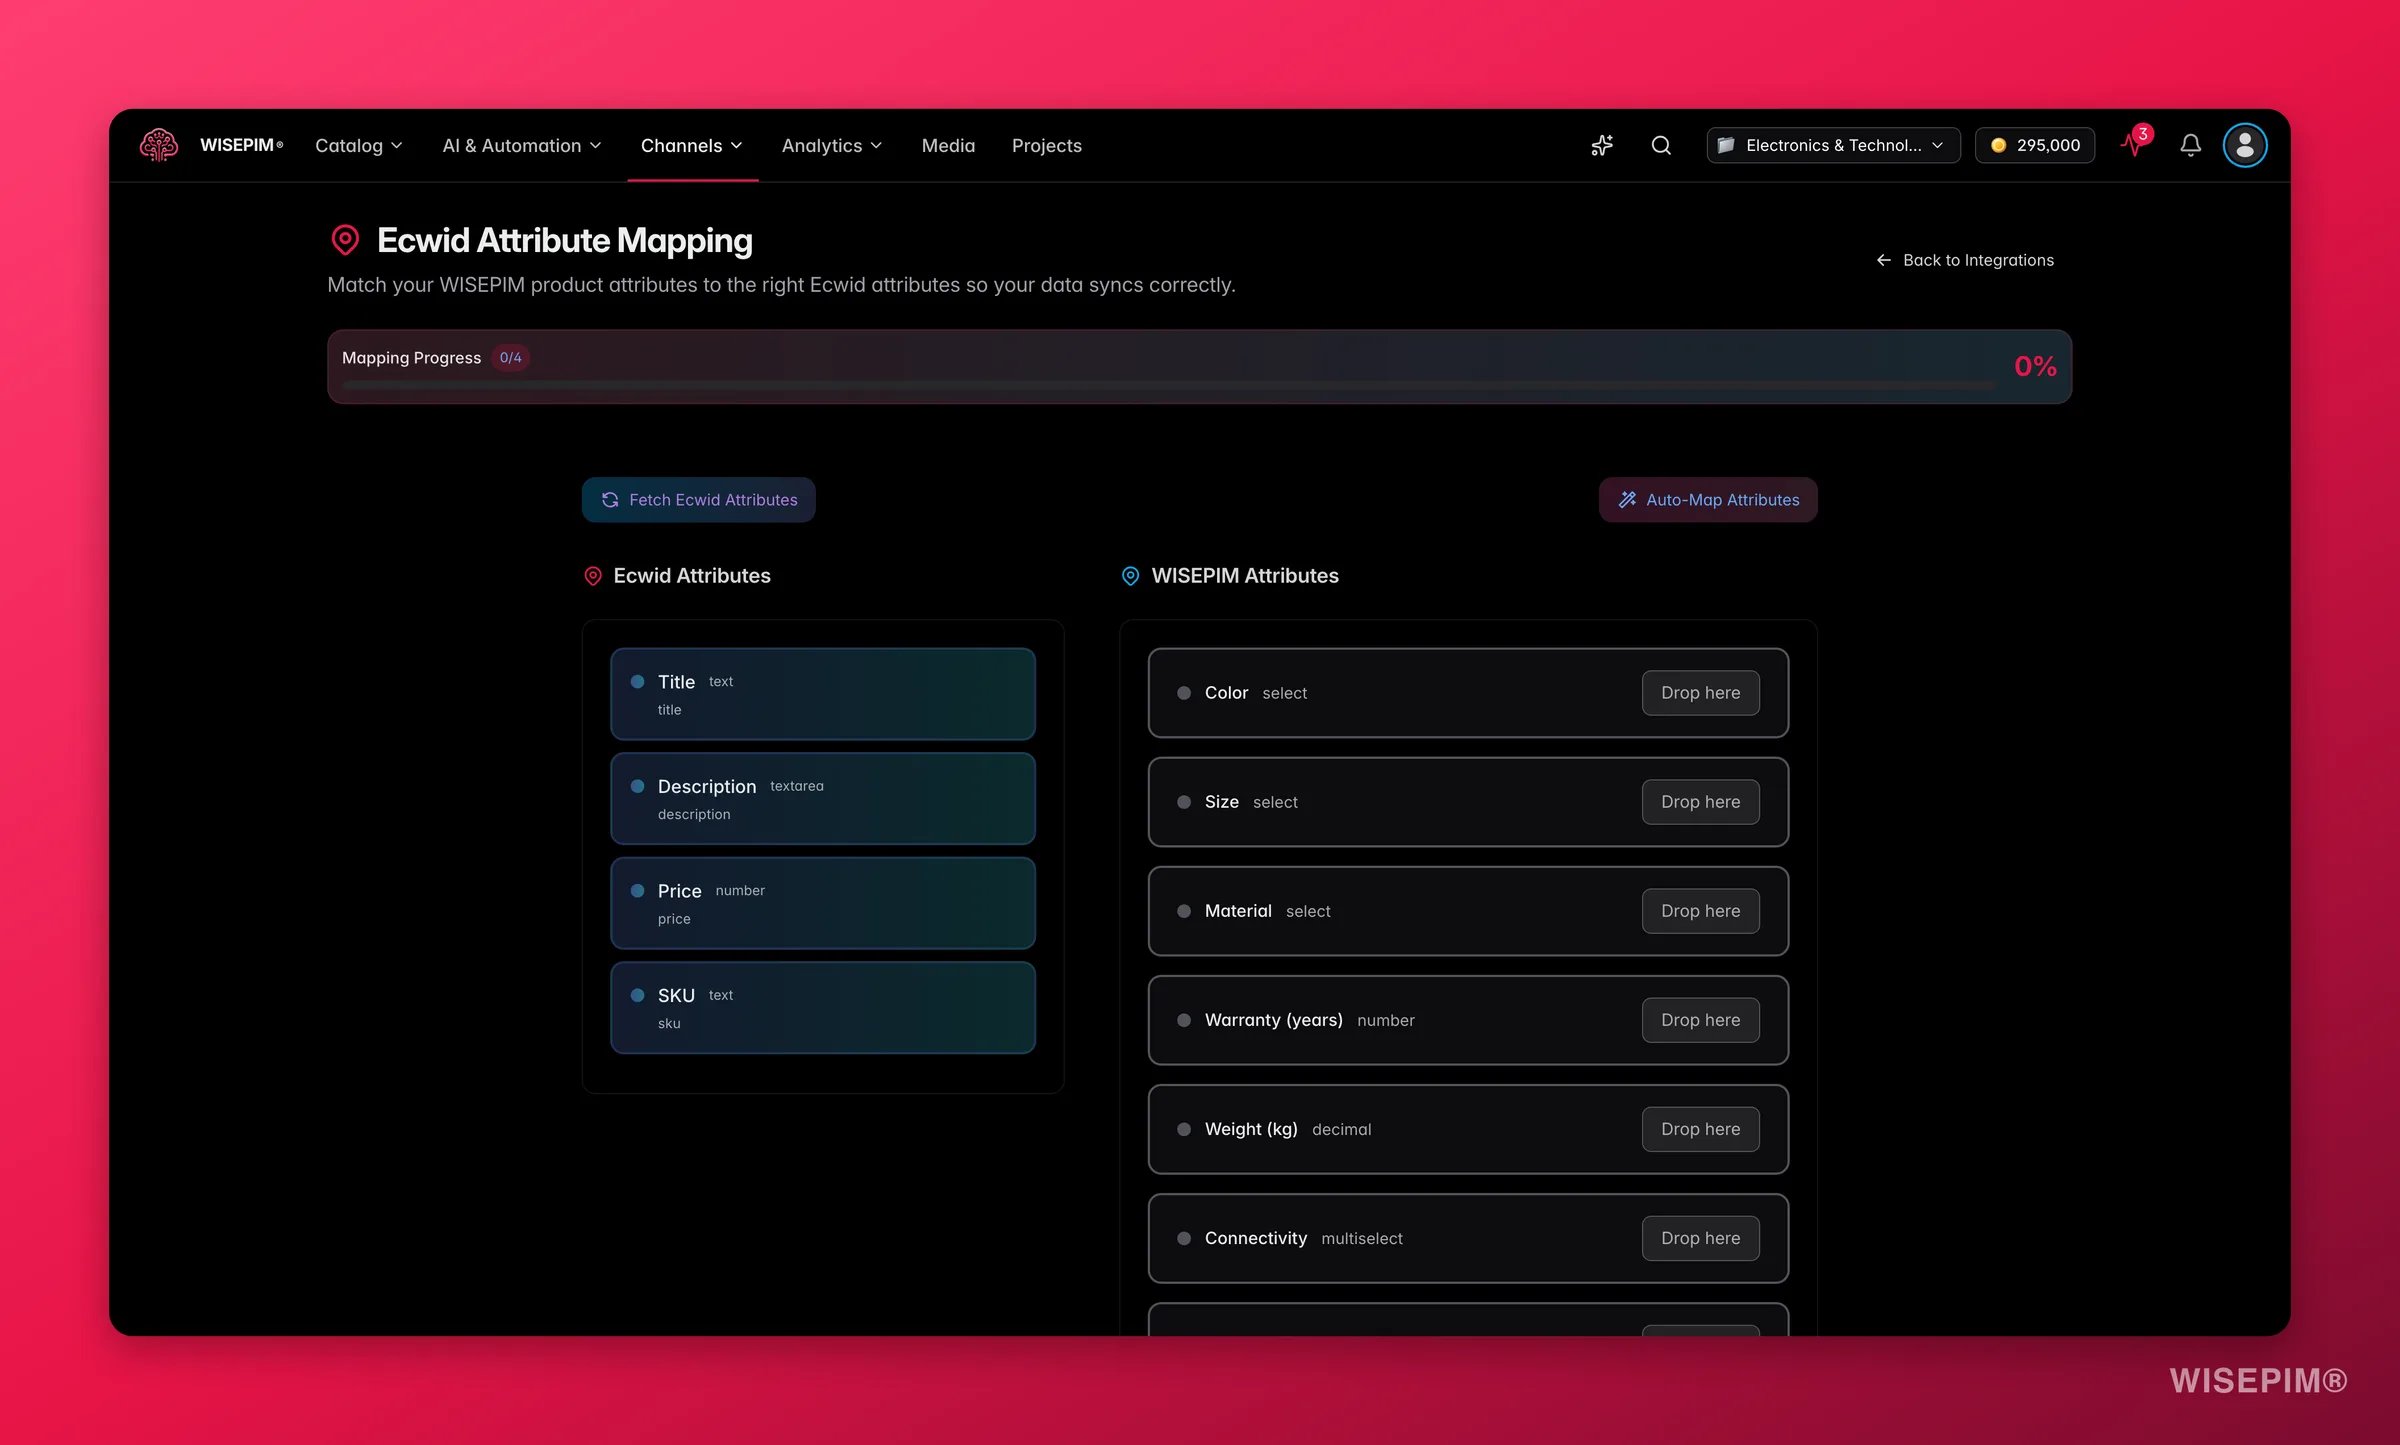
Task: Select the Description textarea attribute card
Action: tap(823, 798)
